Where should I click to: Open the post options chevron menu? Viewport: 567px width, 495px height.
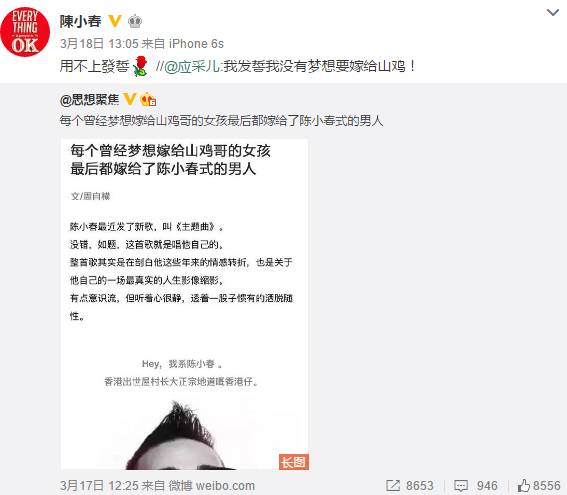(x=553, y=13)
